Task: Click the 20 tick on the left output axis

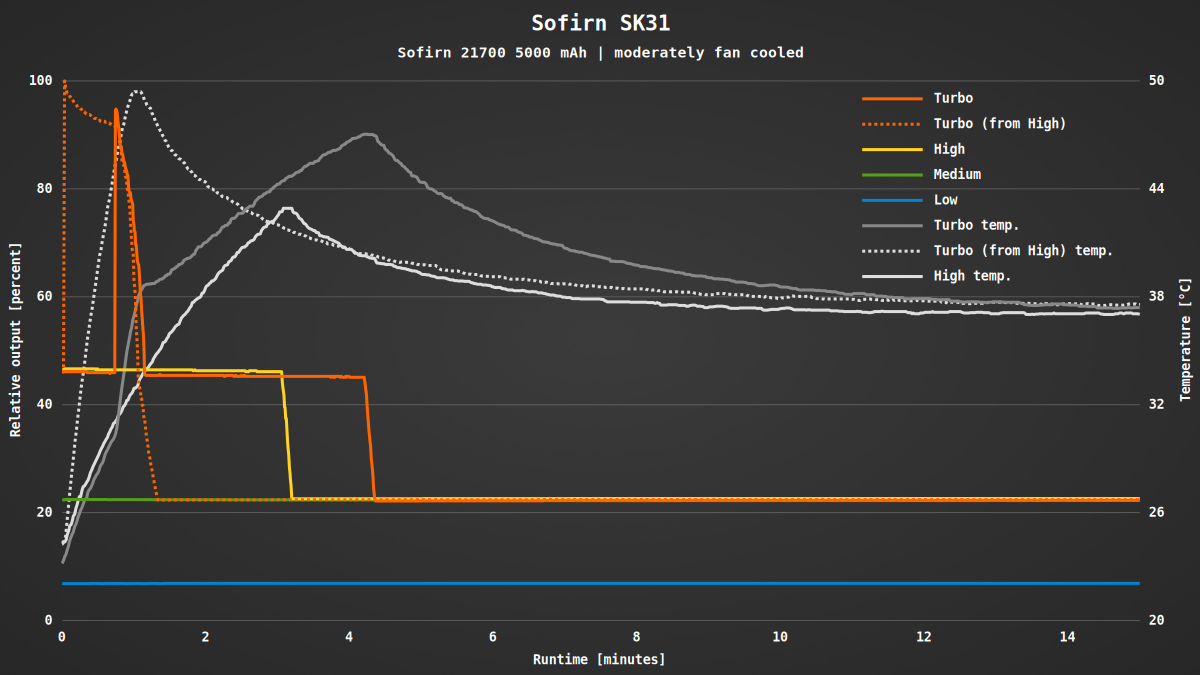Action: 45,513
